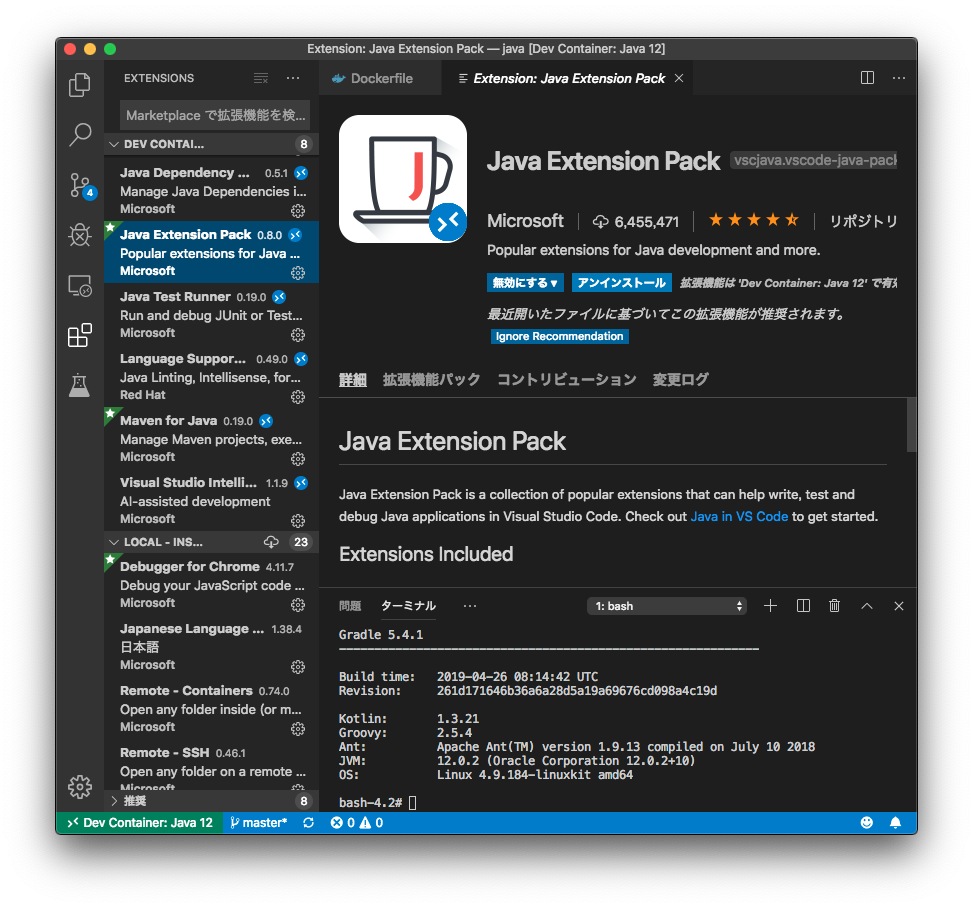The image size is (973, 908).
Task: Collapse the LOCAL - INSTALLED section
Action: pos(211,542)
